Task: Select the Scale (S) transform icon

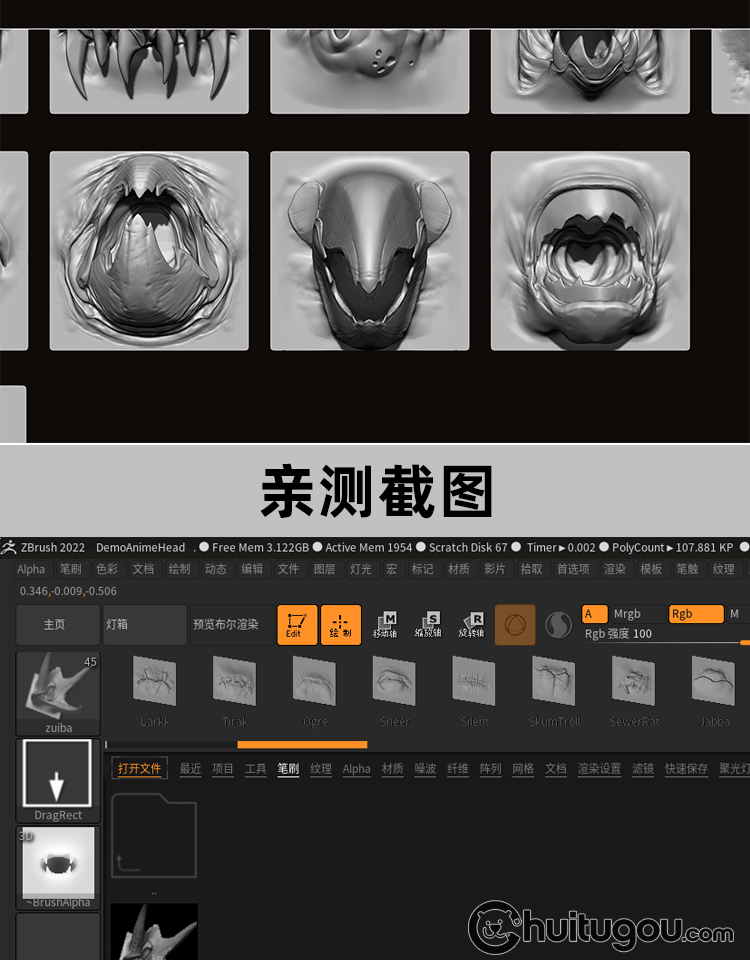Action: pyautogui.click(x=428, y=625)
